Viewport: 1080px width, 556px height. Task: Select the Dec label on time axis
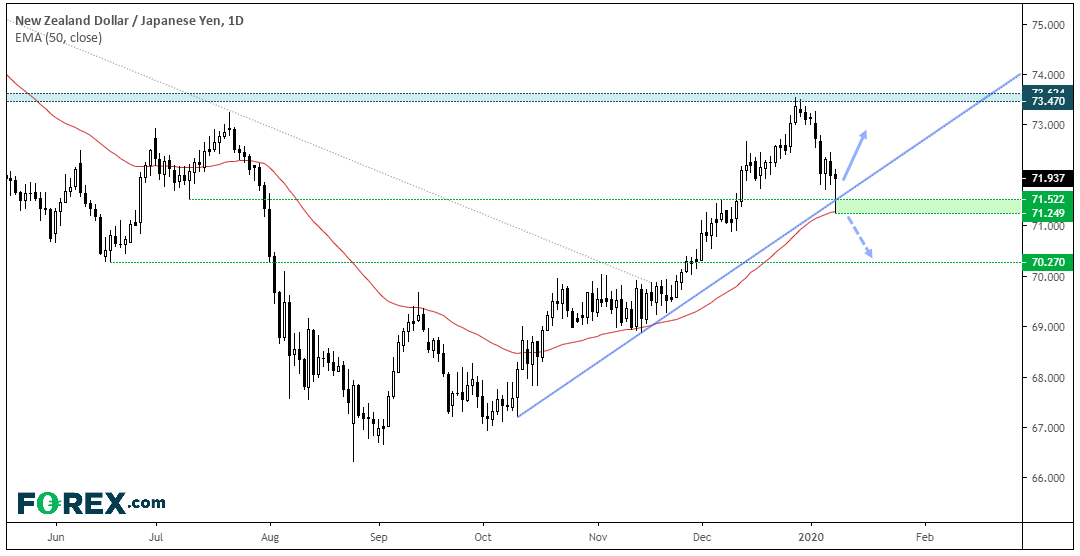coord(702,535)
